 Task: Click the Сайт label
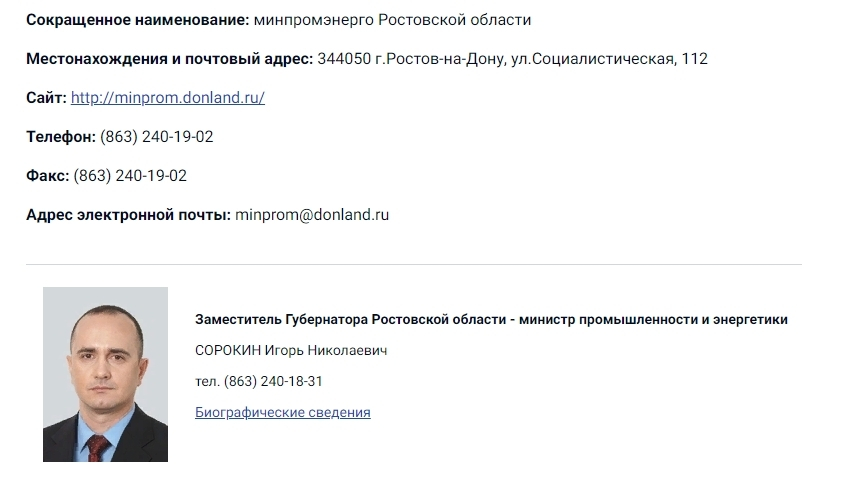pos(46,98)
